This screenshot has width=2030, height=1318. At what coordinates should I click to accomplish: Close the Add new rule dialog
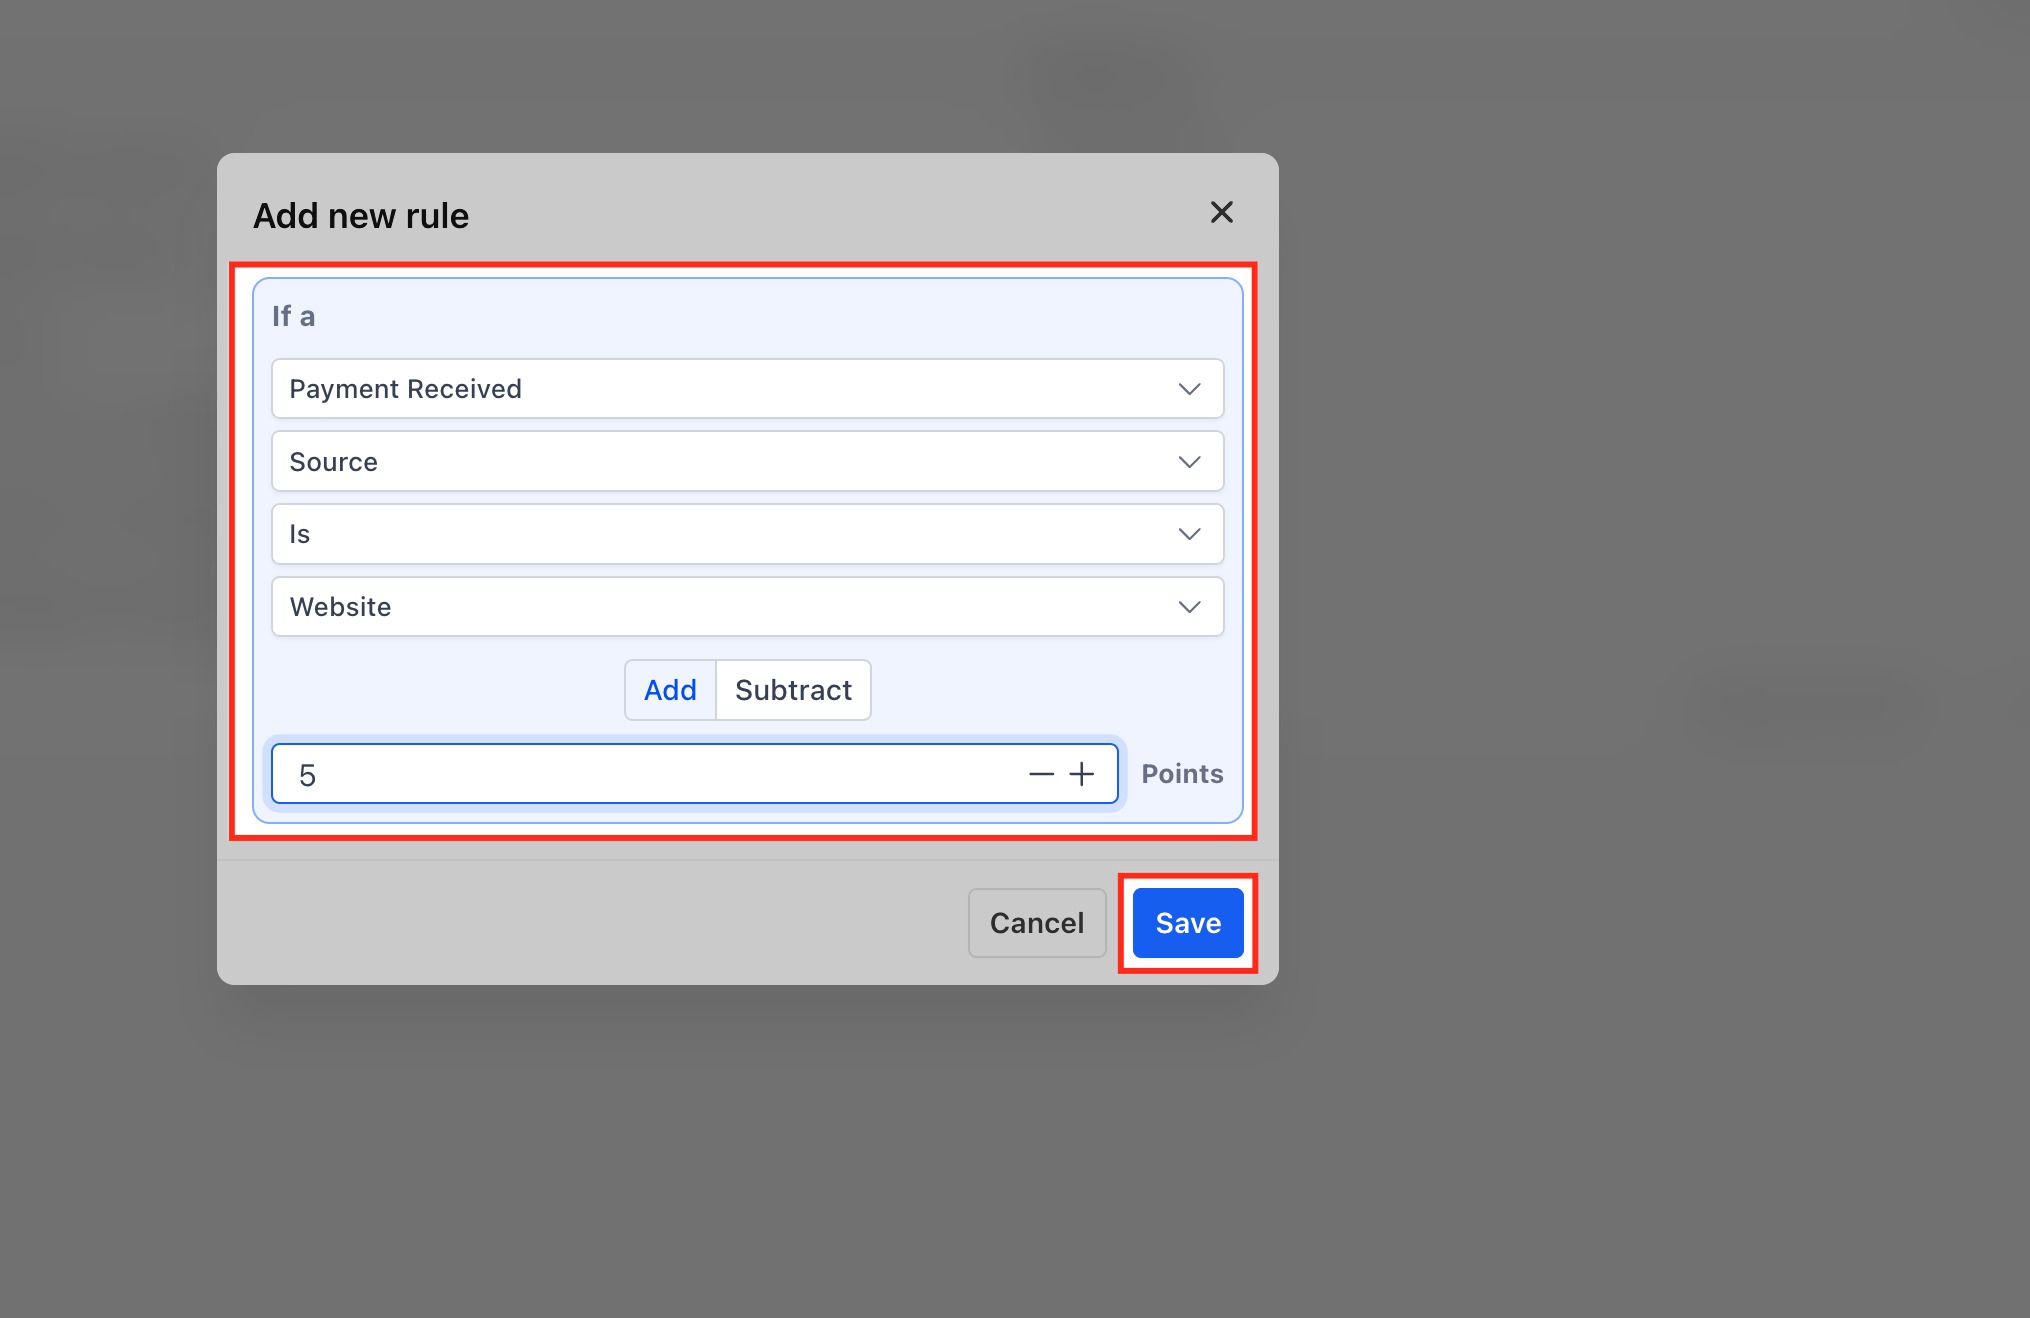point(1221,212)
